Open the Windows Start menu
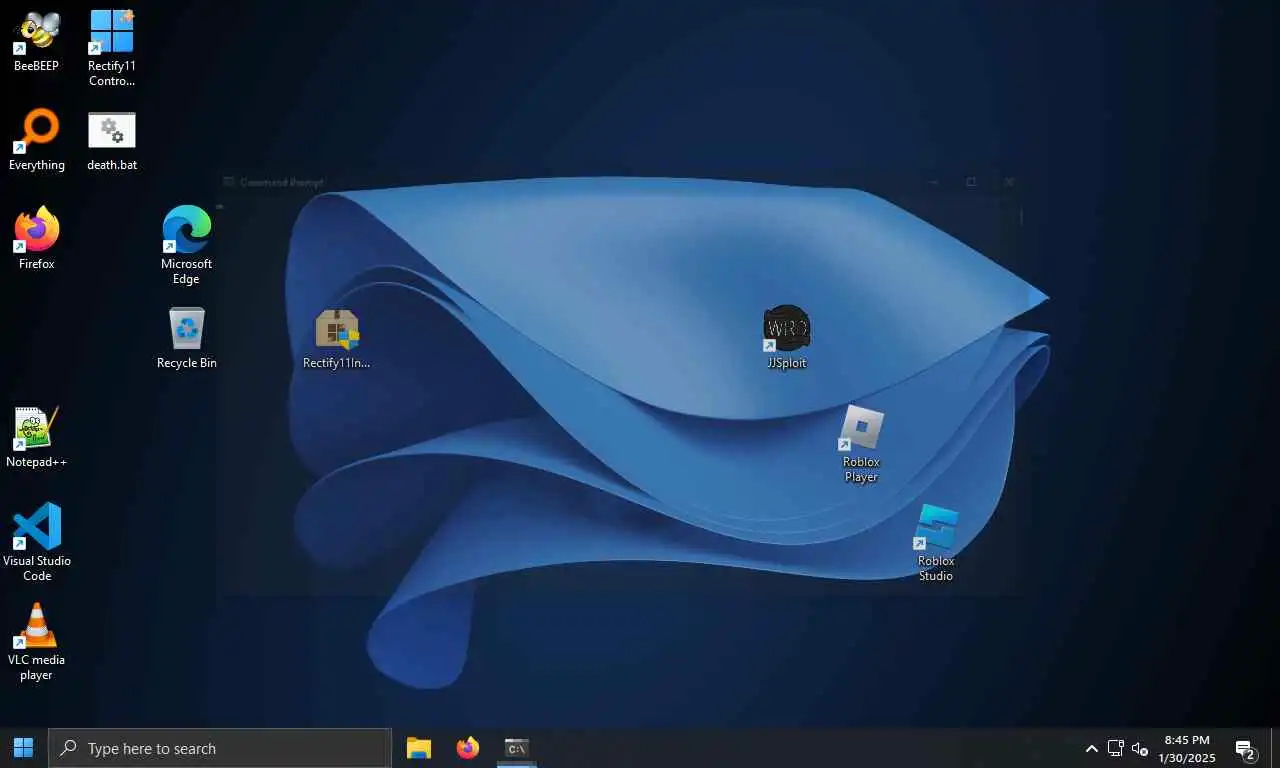 pyautogui.click(x=24, y=748)
